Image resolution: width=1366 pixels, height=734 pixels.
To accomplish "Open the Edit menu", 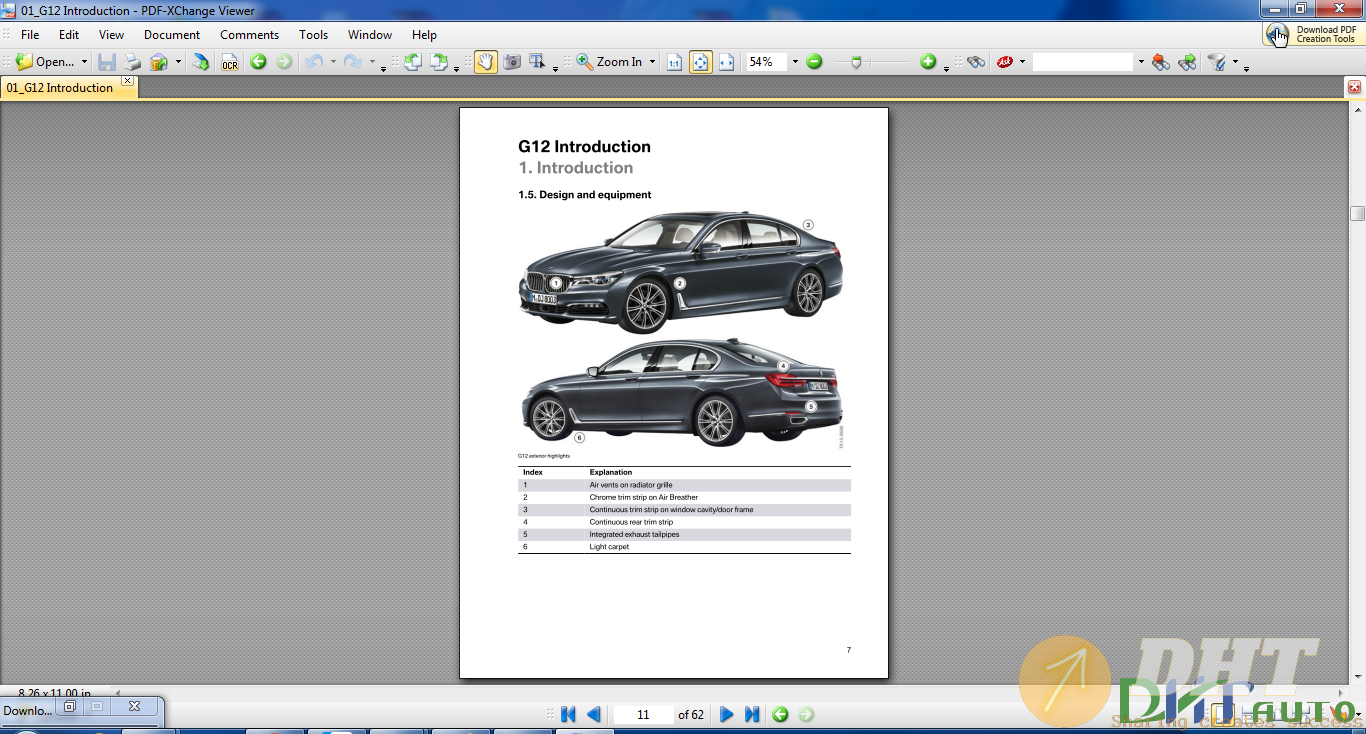I will (68, 34).
